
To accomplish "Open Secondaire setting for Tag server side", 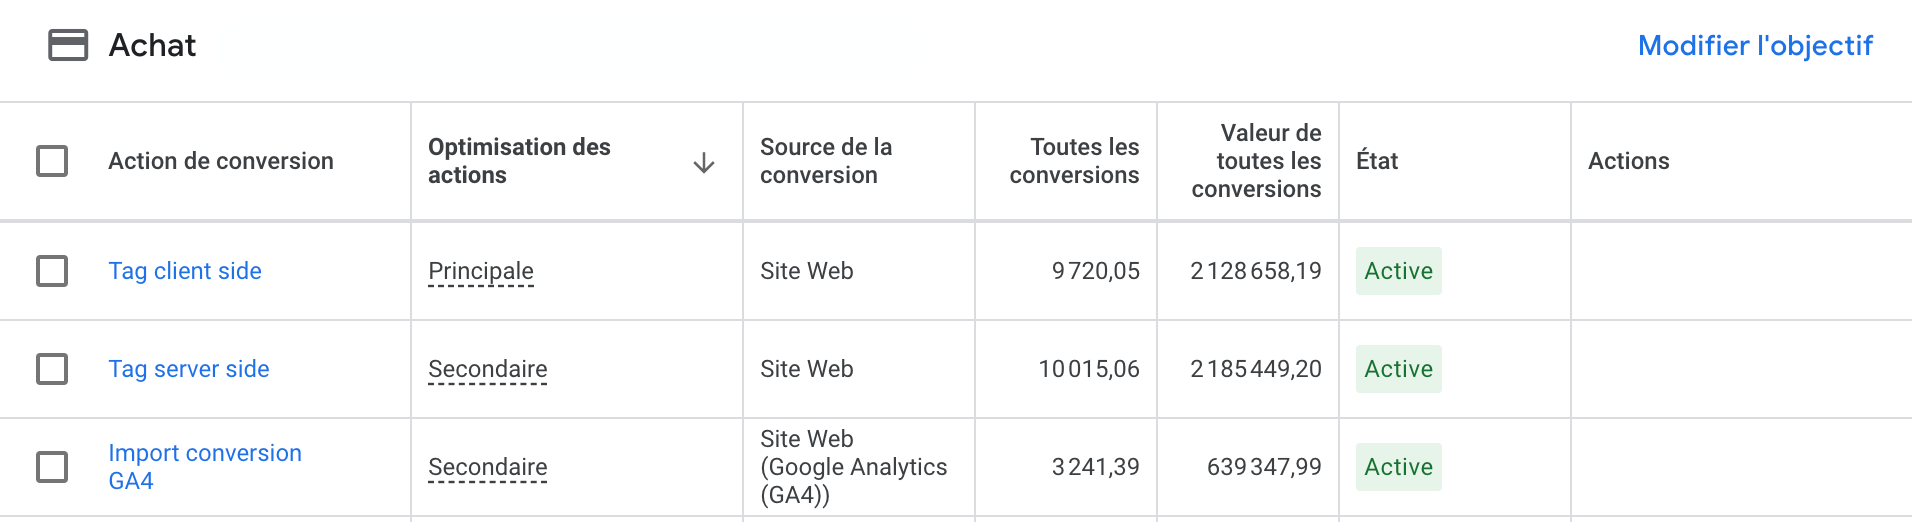I will pos(488,370).
